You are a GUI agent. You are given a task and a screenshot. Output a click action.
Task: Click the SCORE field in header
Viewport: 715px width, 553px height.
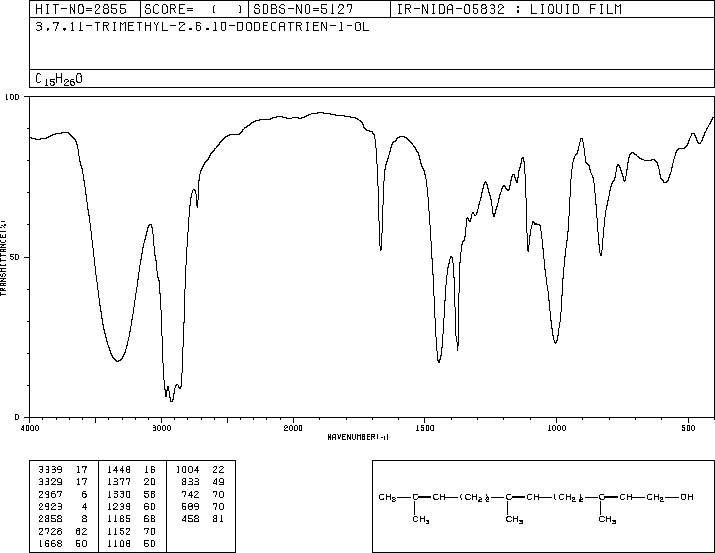coord(194,9)
